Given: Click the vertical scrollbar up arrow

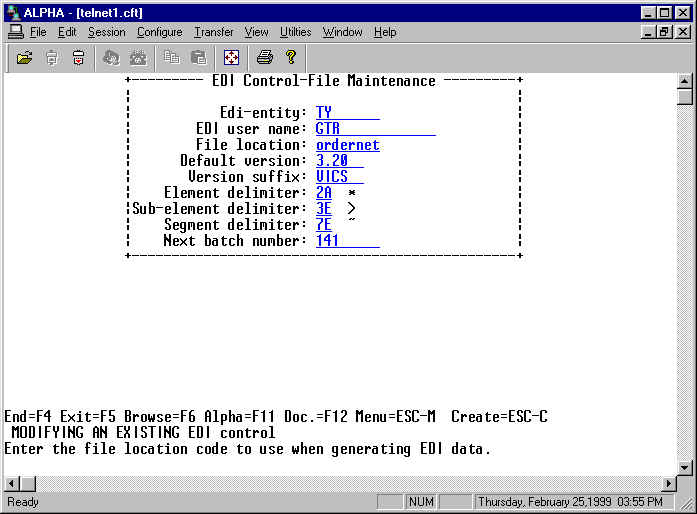Looking at the screenshot, I should (x=685, y=81).
